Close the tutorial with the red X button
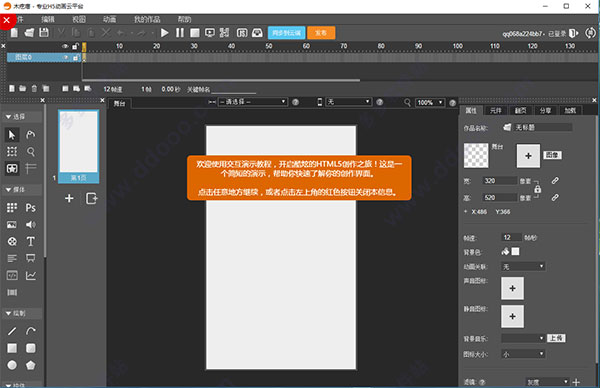The width and height of the screenshot is (600, 388). (x=7, y=20)
